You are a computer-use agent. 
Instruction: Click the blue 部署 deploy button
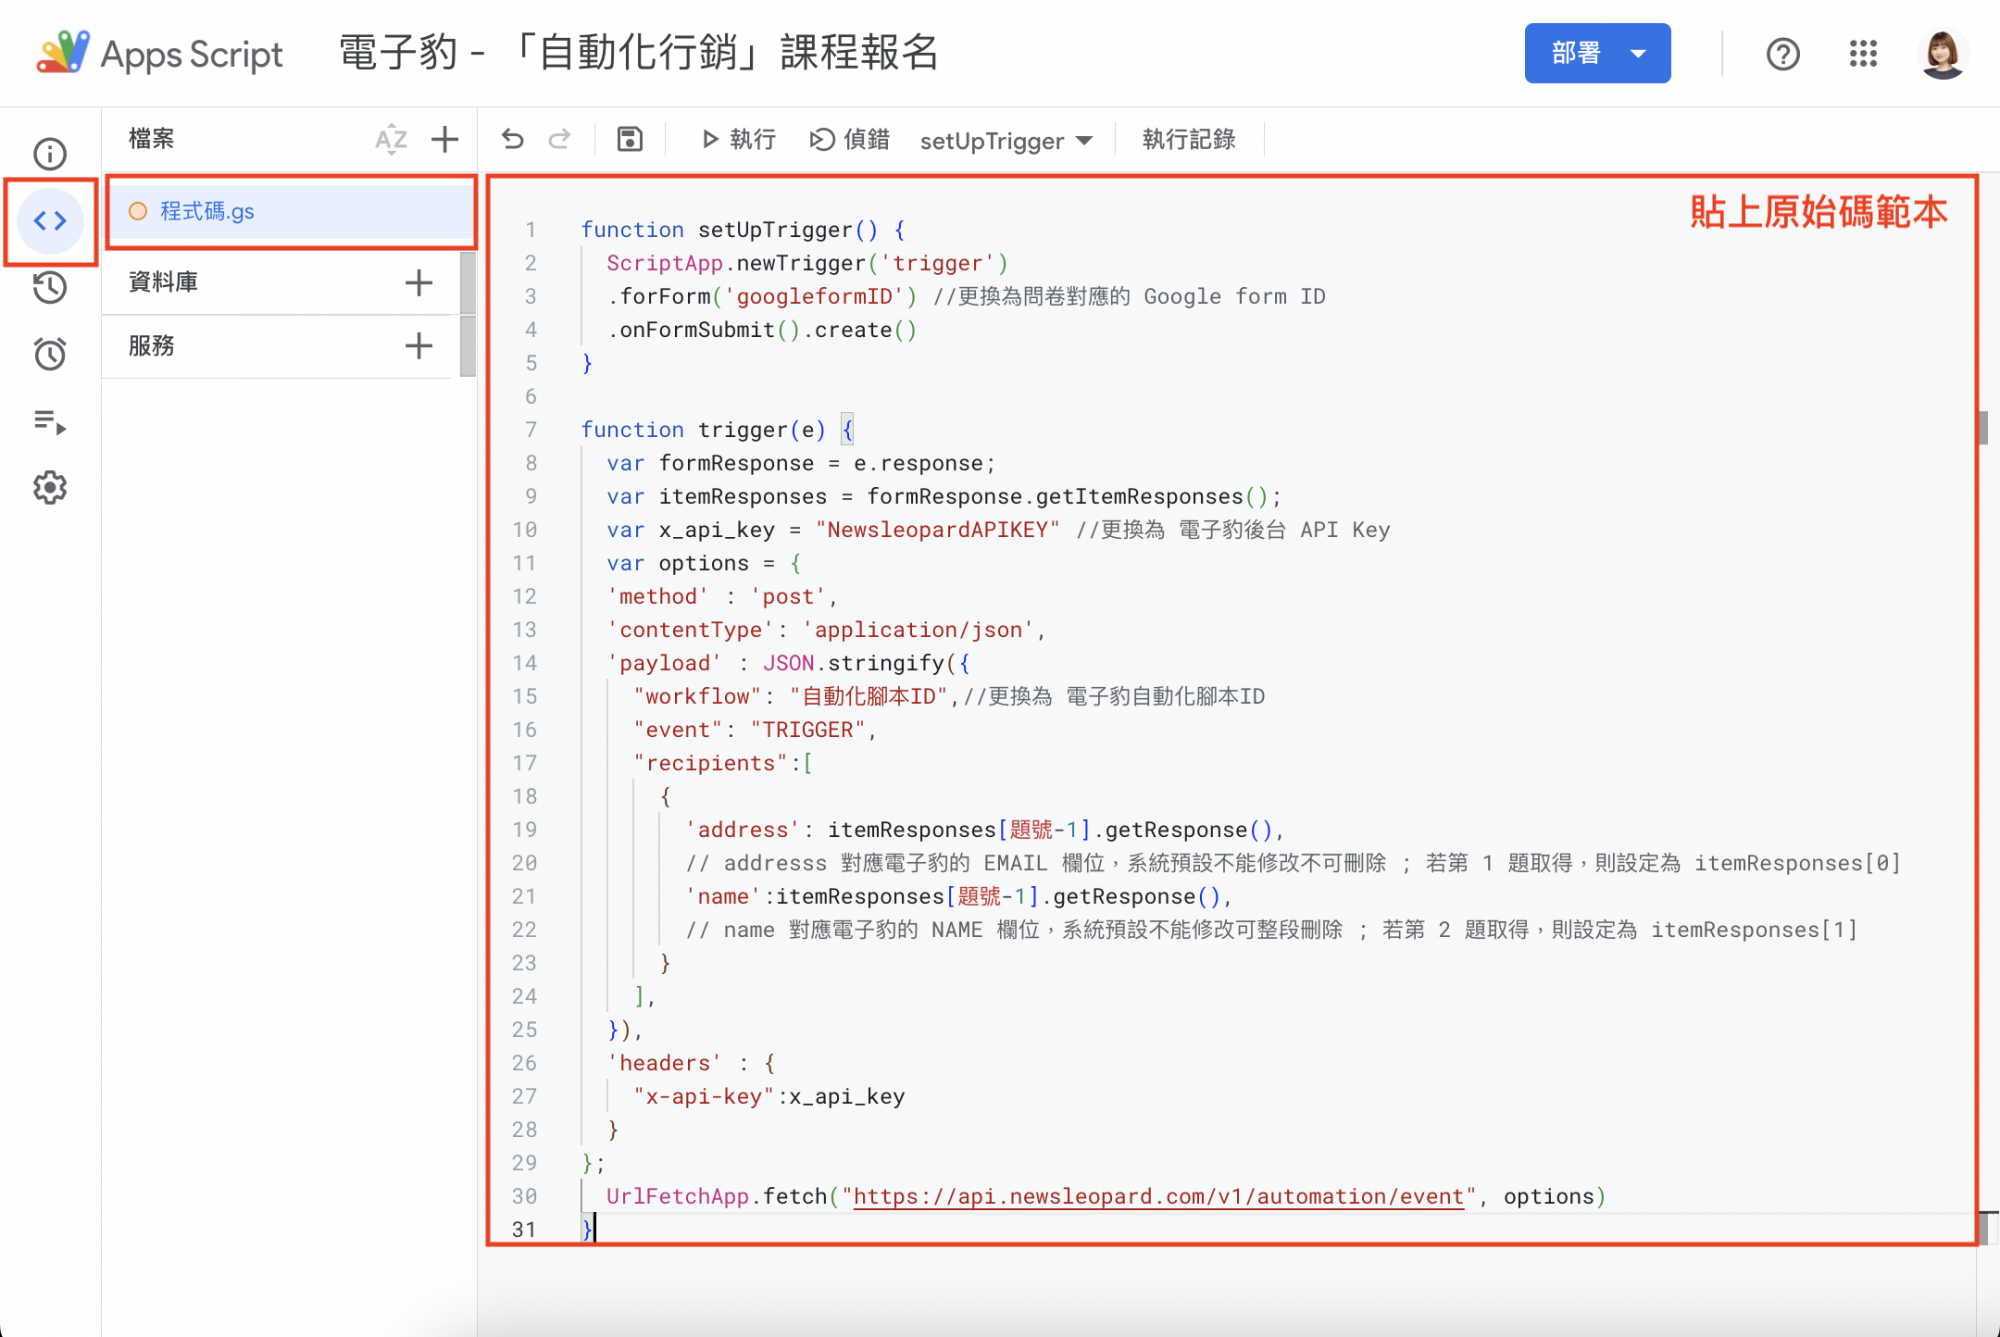tap(1597, 53)
